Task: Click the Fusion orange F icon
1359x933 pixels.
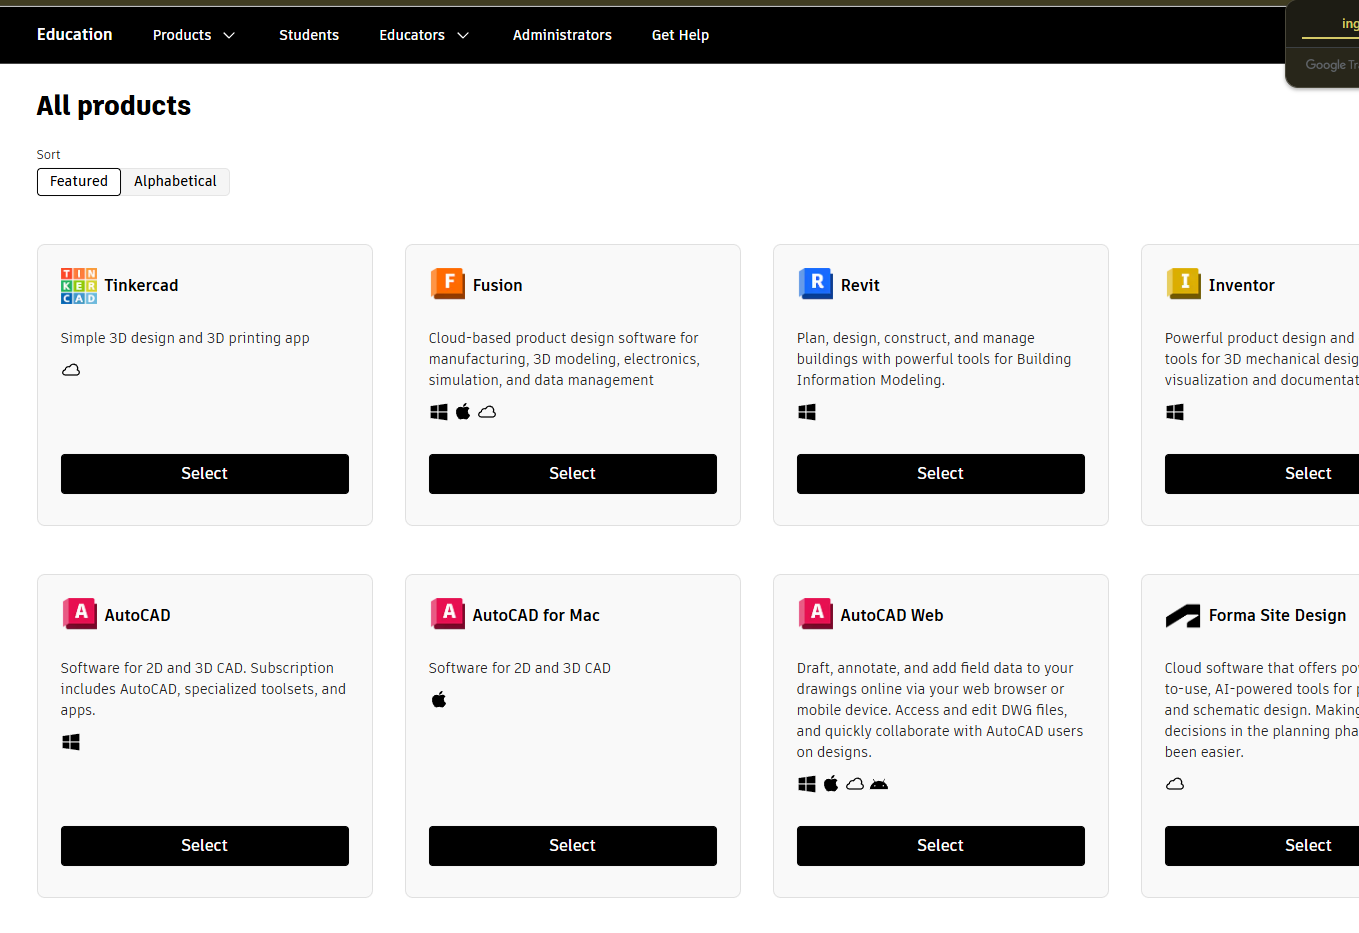Action: click(x=447, y=284)
